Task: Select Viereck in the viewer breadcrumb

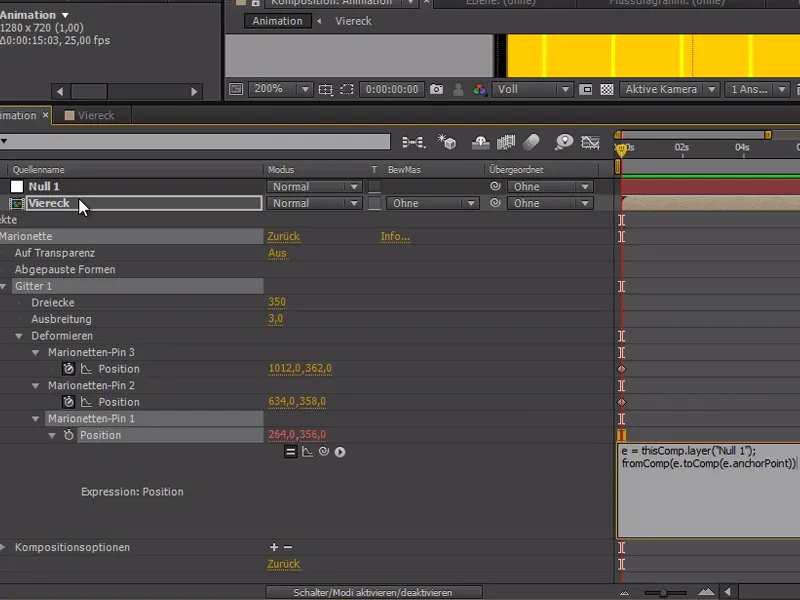Action: point(353,21)
